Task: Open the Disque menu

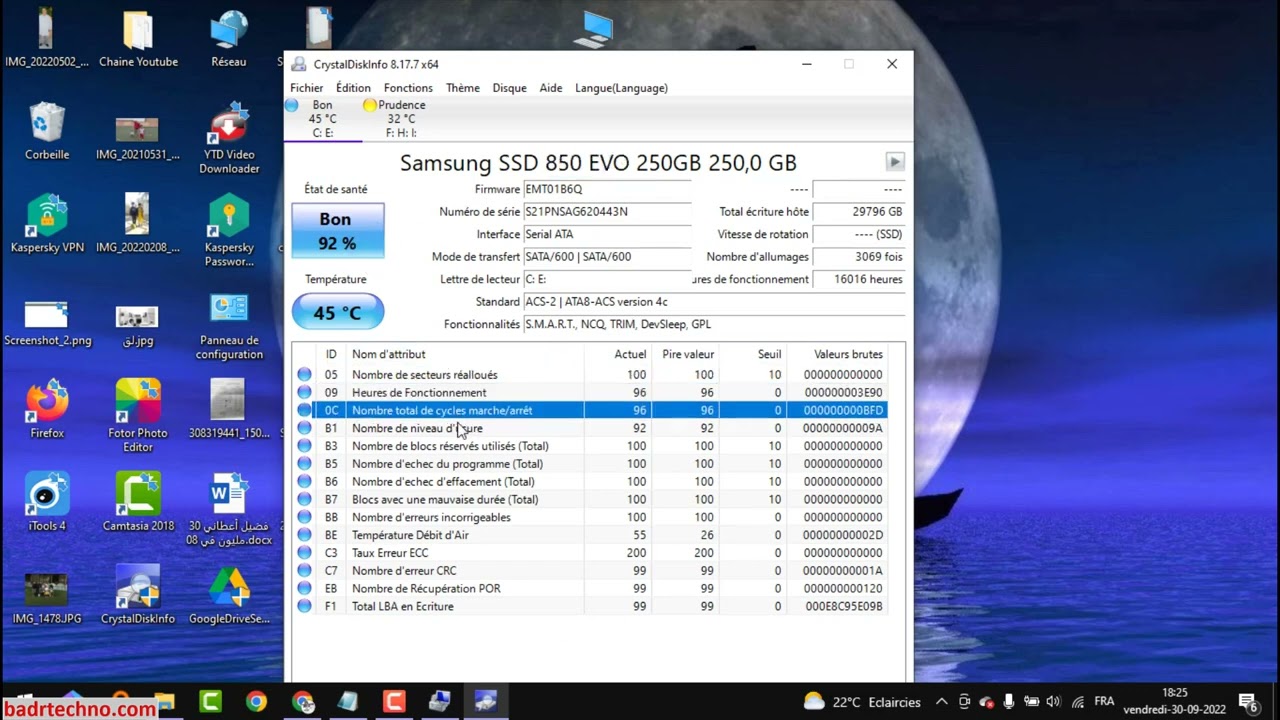Action: click(510, 88)
